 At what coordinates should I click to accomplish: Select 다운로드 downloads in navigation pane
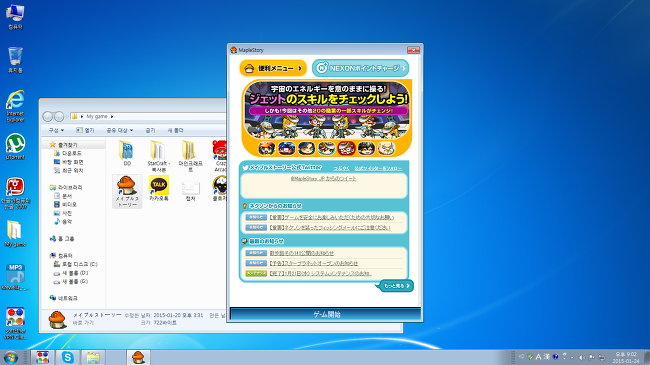[x=71, y=153]
